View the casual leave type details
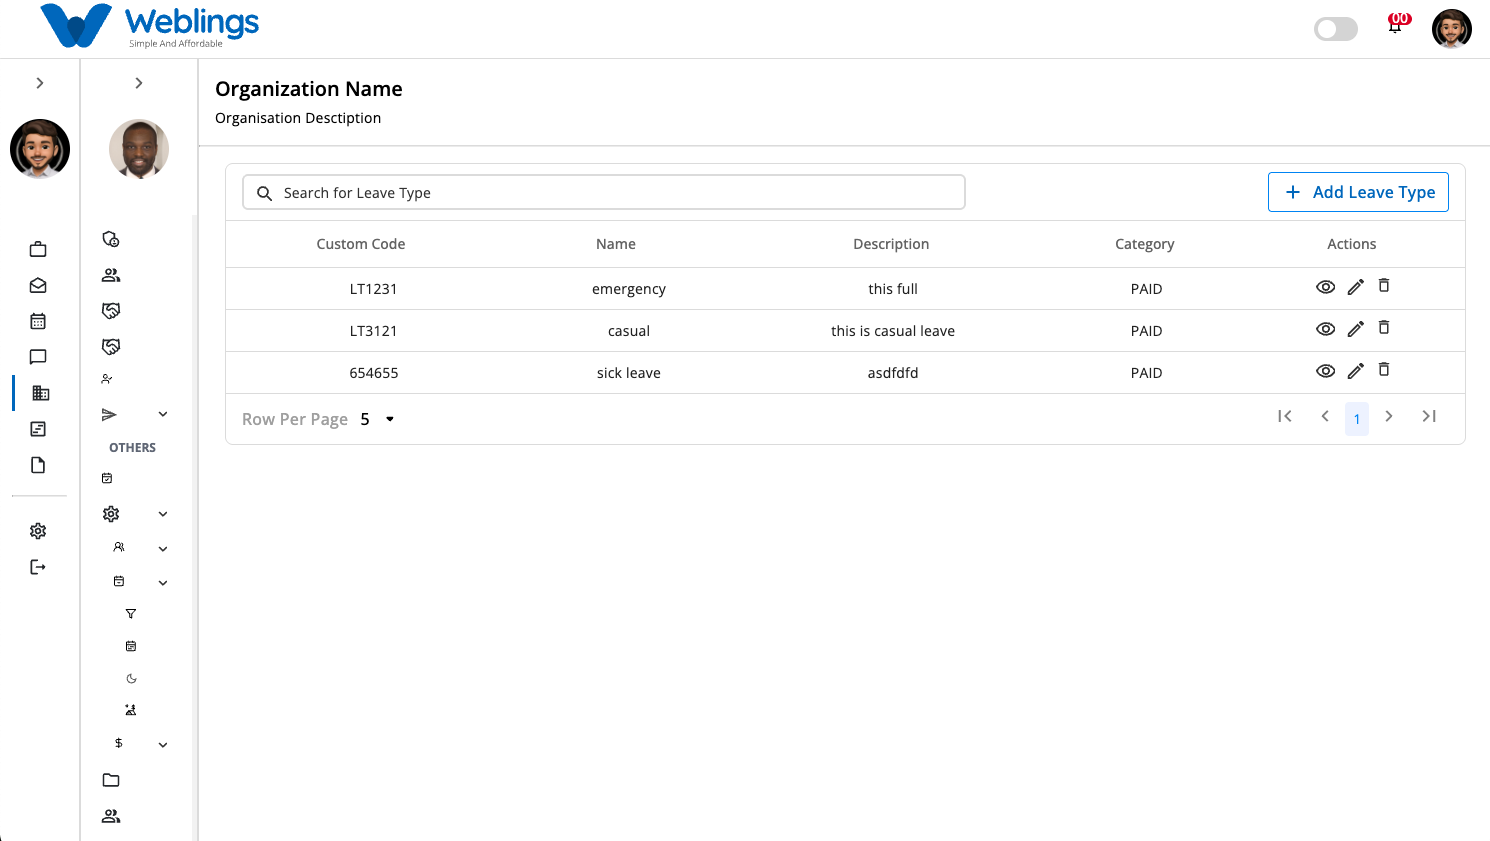This screenshot has width=1490, height=841. pos(1325,329)
